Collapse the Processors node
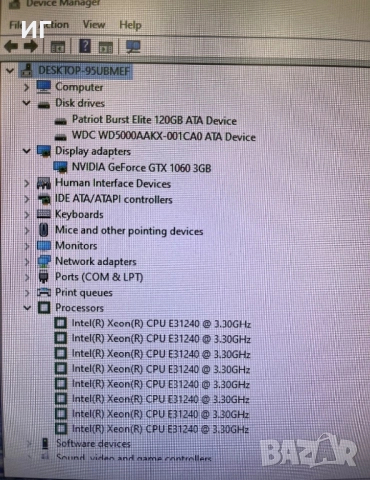Screen dimensions: 370x480 click(x=27, y=308)
